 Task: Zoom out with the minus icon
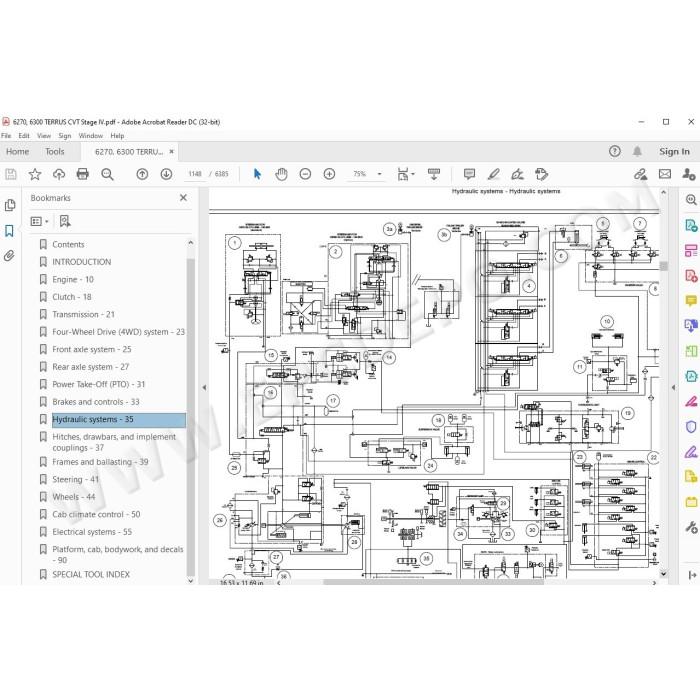[305, 174]
